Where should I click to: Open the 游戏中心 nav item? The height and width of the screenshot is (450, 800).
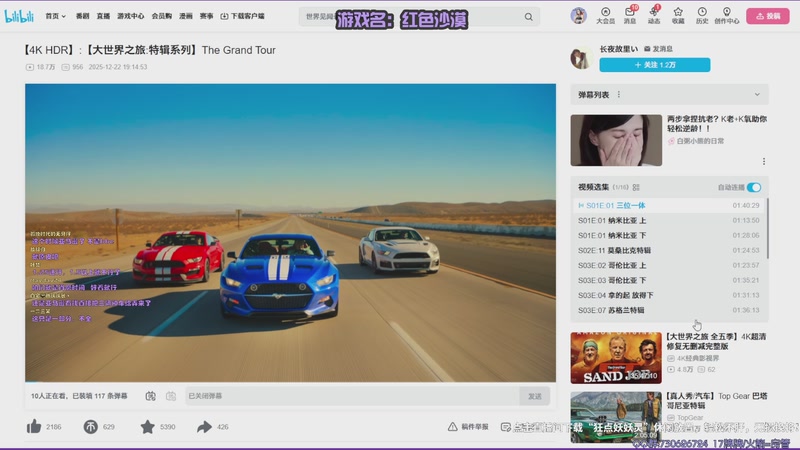click(x=131, y=16)
